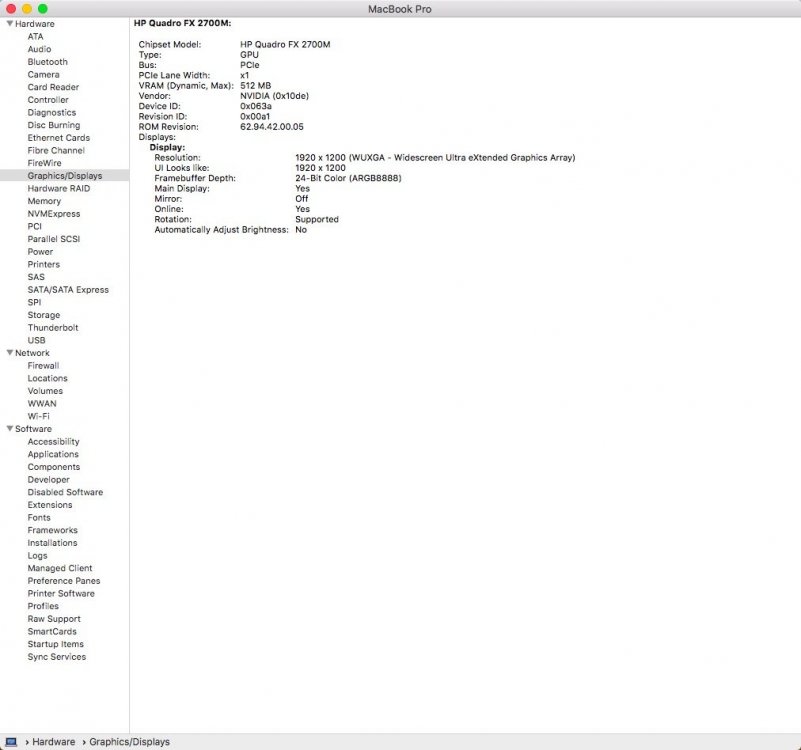
Task: Select SmartCards in the sidebar
Action: pyautogui.click(x=52, y=631)
